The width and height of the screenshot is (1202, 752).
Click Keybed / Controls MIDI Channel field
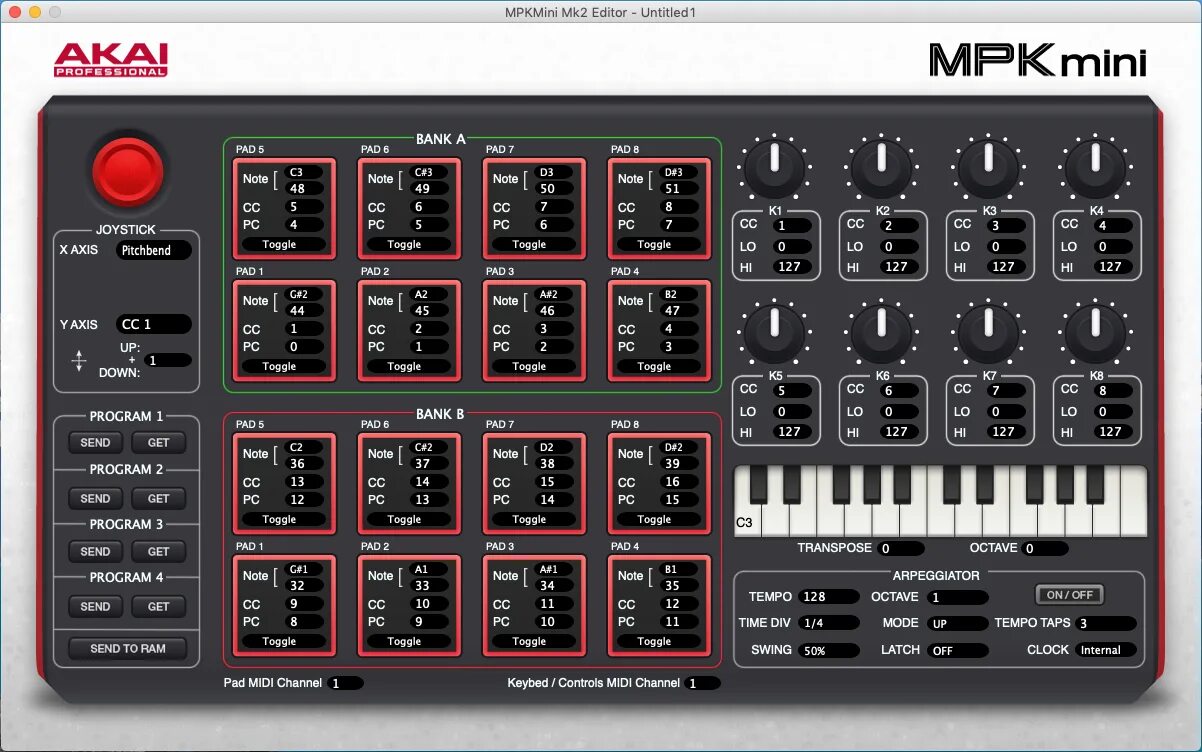(x=703, y=683)
